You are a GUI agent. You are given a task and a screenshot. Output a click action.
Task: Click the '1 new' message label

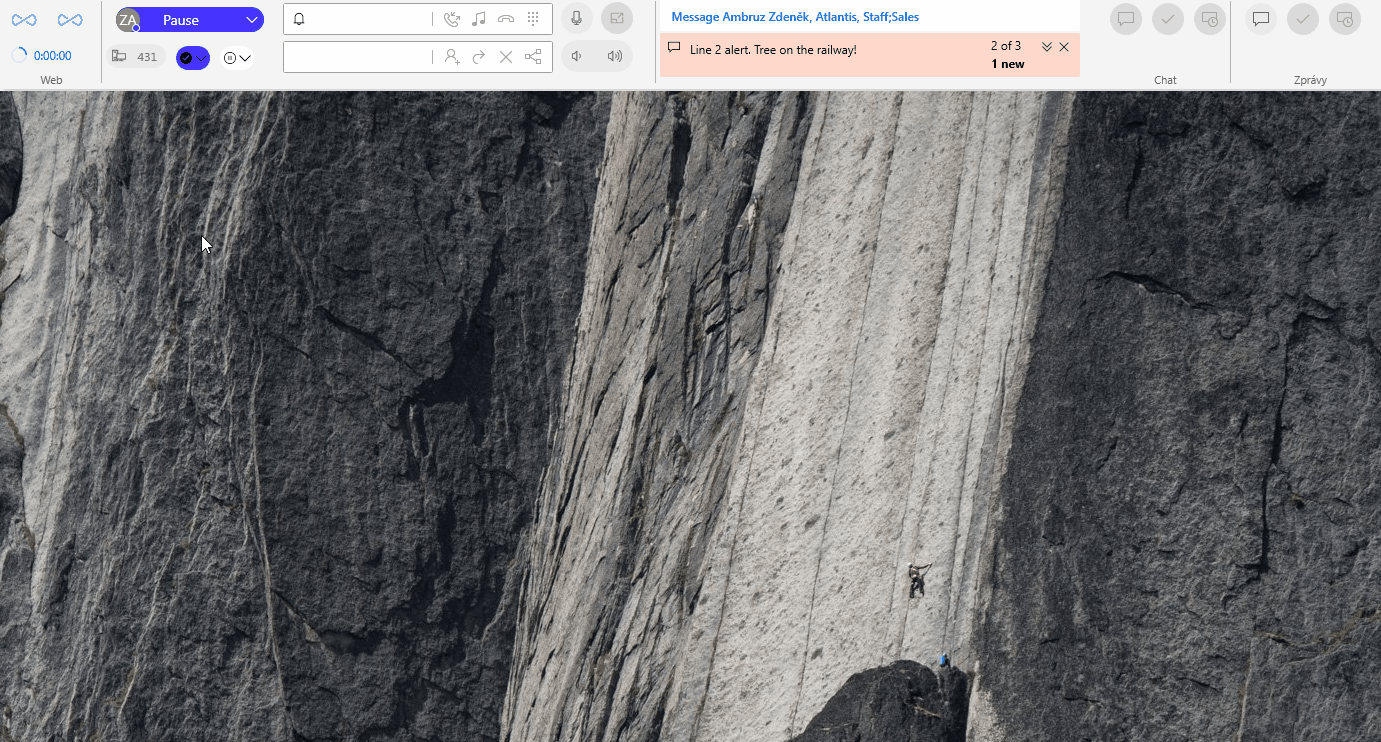(x=1008, y=64)
